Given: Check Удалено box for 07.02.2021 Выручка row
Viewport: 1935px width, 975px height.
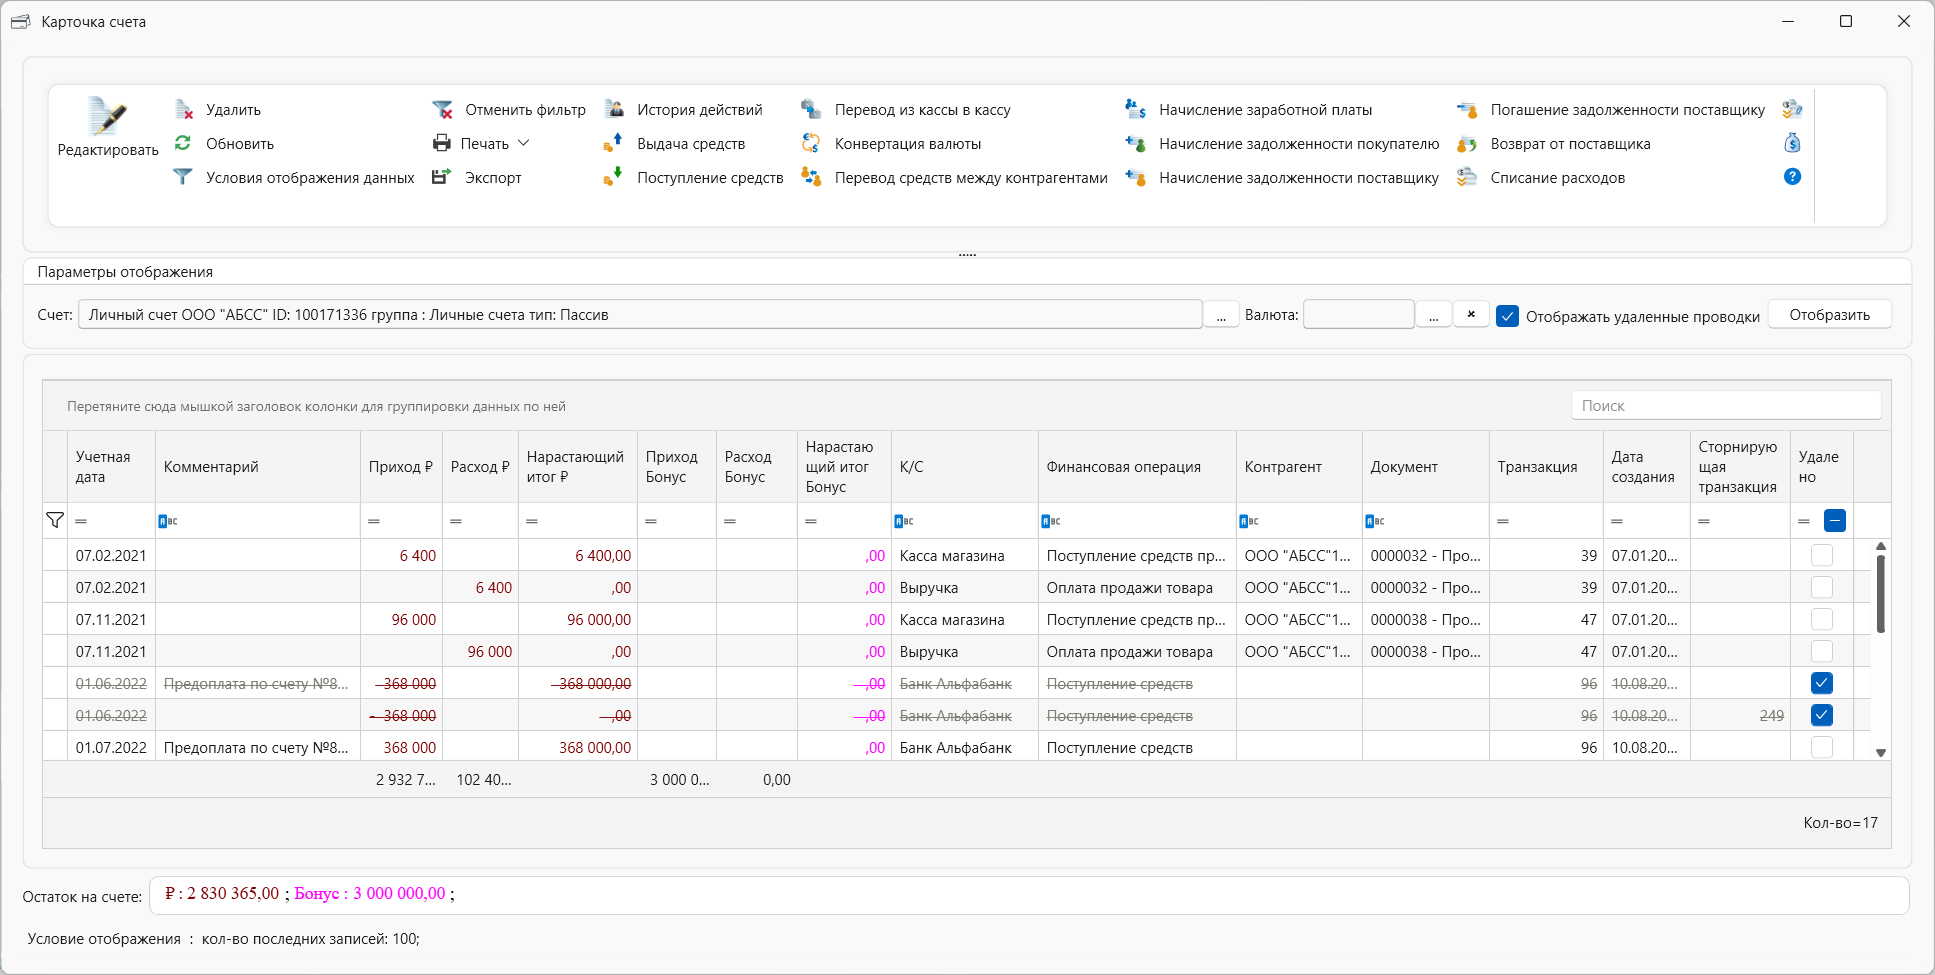Looking at the screenshot, I should (x=1822, y=587).
